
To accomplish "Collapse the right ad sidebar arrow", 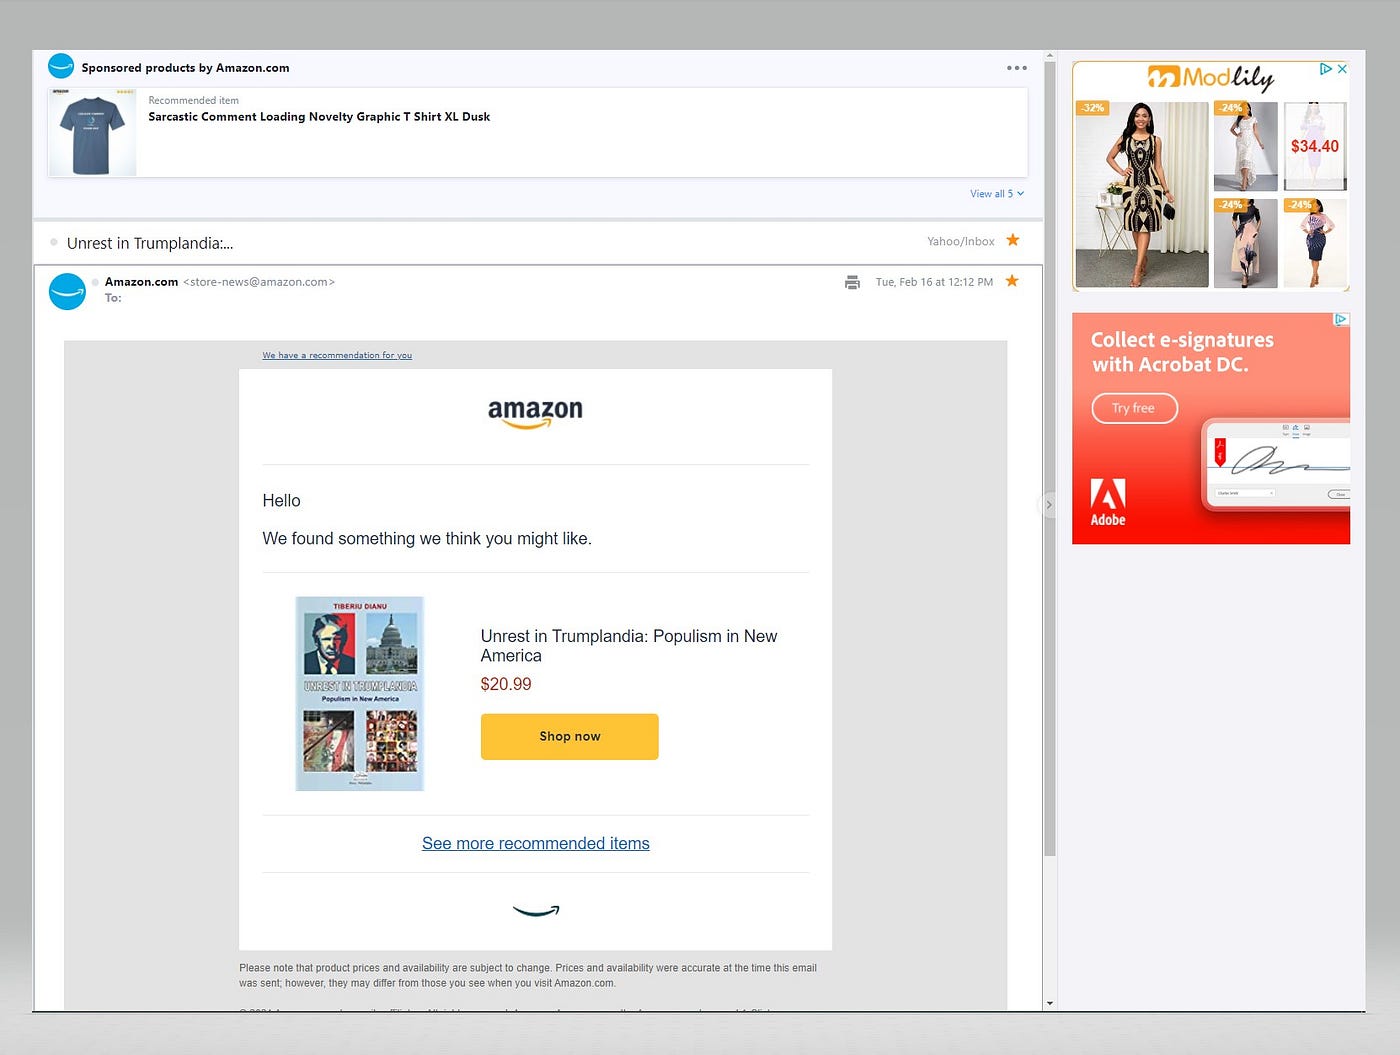I will point(1049,505).
